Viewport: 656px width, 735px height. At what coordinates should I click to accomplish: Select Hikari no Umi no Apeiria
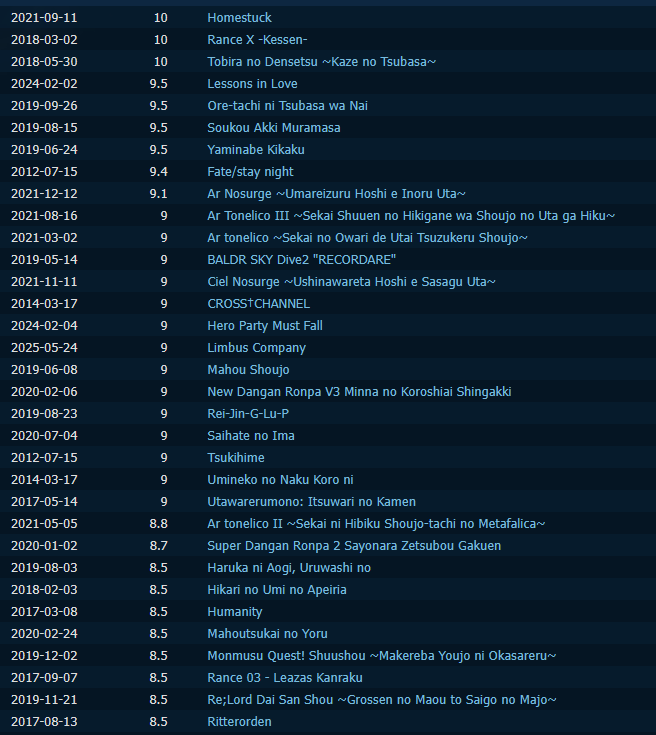point(277,591)
